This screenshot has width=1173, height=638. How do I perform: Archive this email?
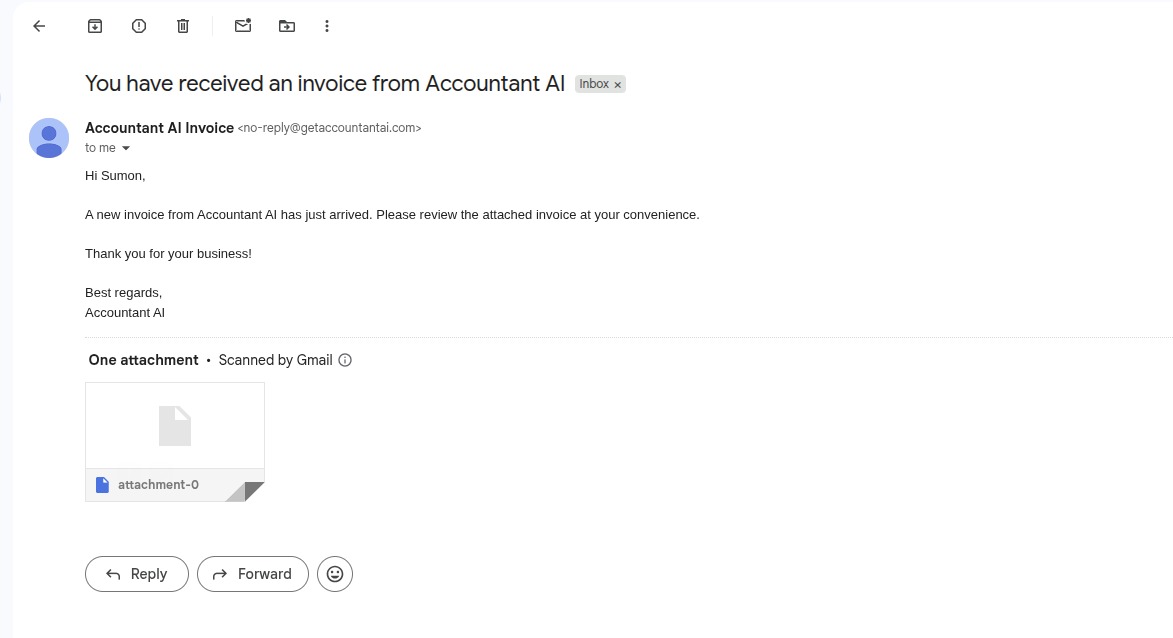(x=95, y=26)
